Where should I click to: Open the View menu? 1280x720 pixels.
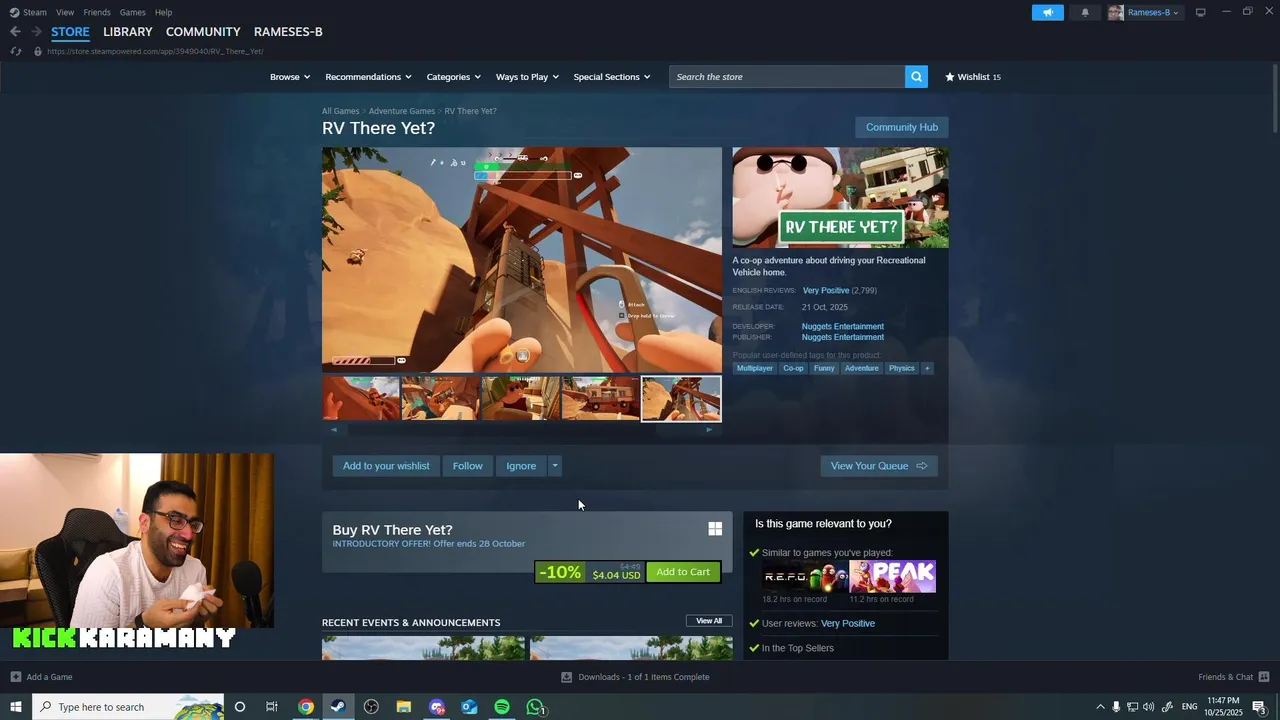point(65,12)
